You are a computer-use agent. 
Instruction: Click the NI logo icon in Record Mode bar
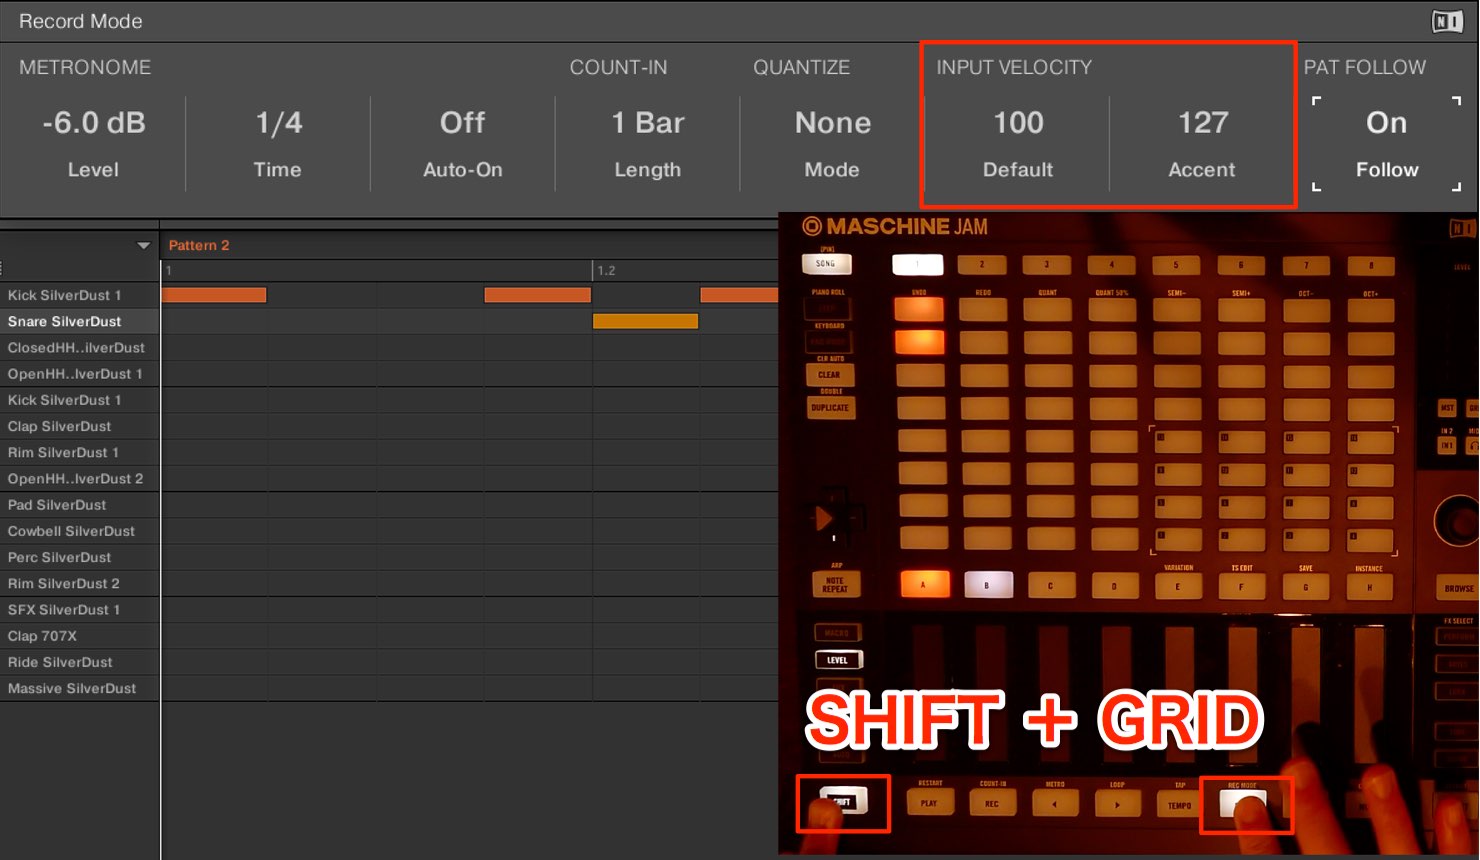[x=1447, y=21]
